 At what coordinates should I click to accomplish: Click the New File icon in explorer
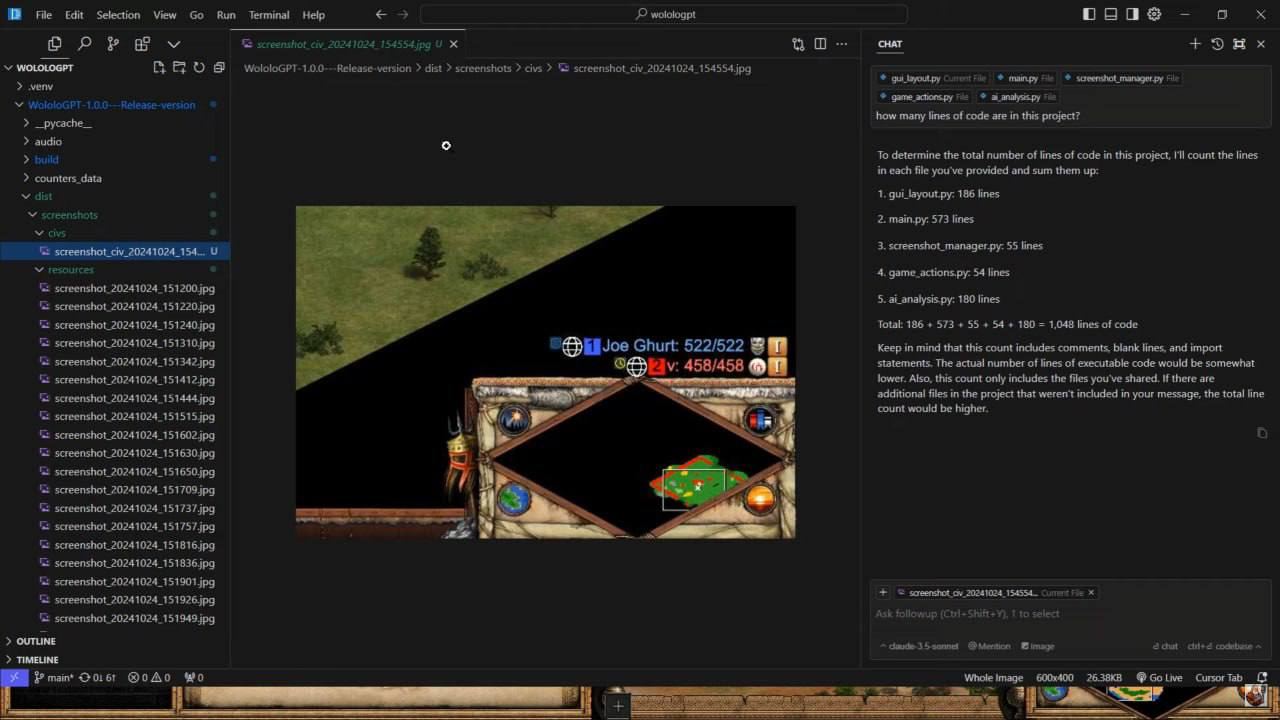[x=159, y=67]
